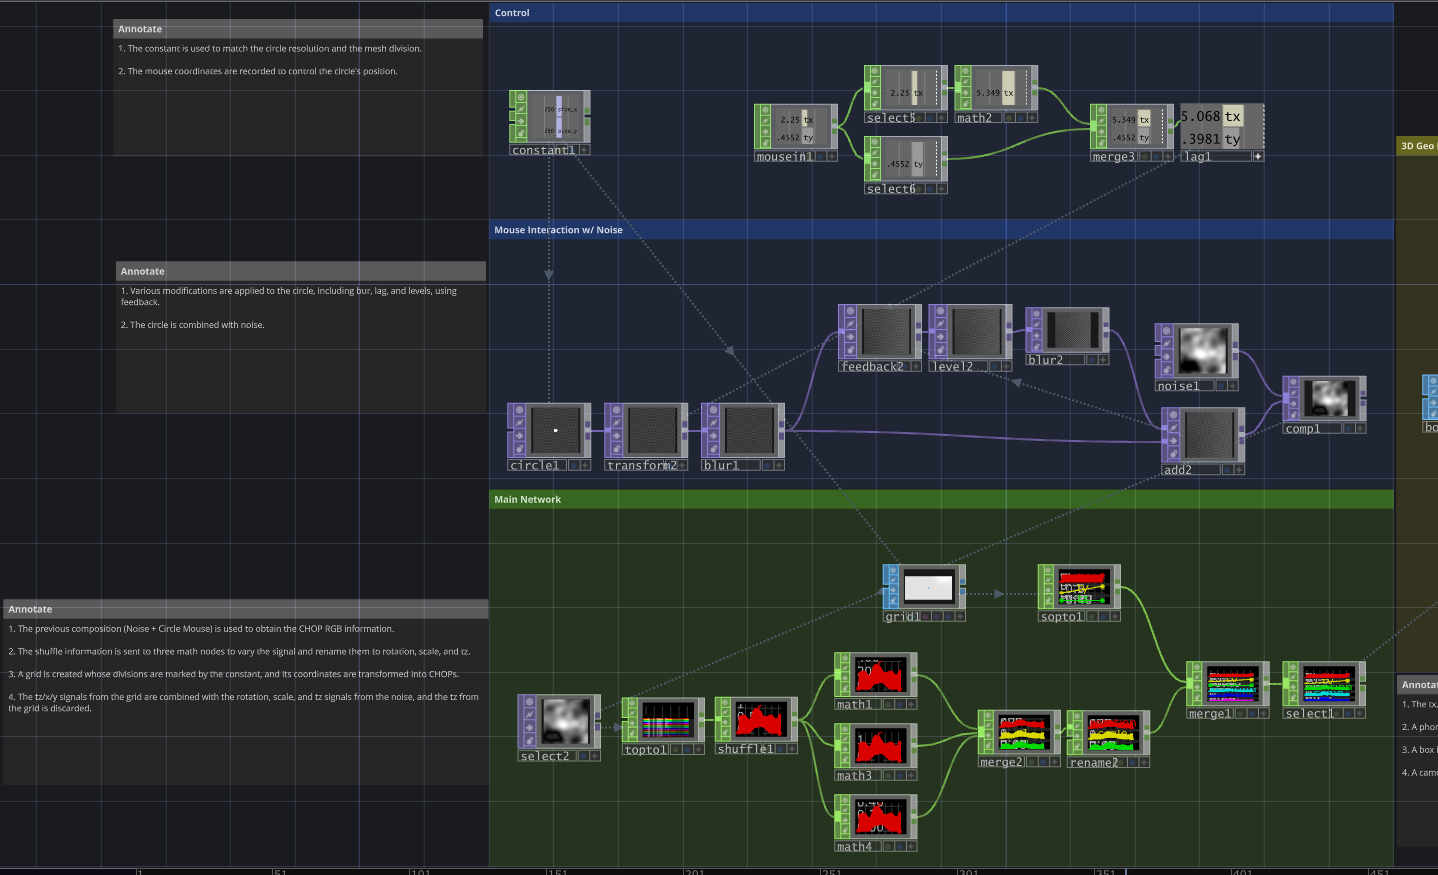Click the plus viewer-active icon on comp1
This screenshot has width=1438, height=875.
pos(1360,428)
